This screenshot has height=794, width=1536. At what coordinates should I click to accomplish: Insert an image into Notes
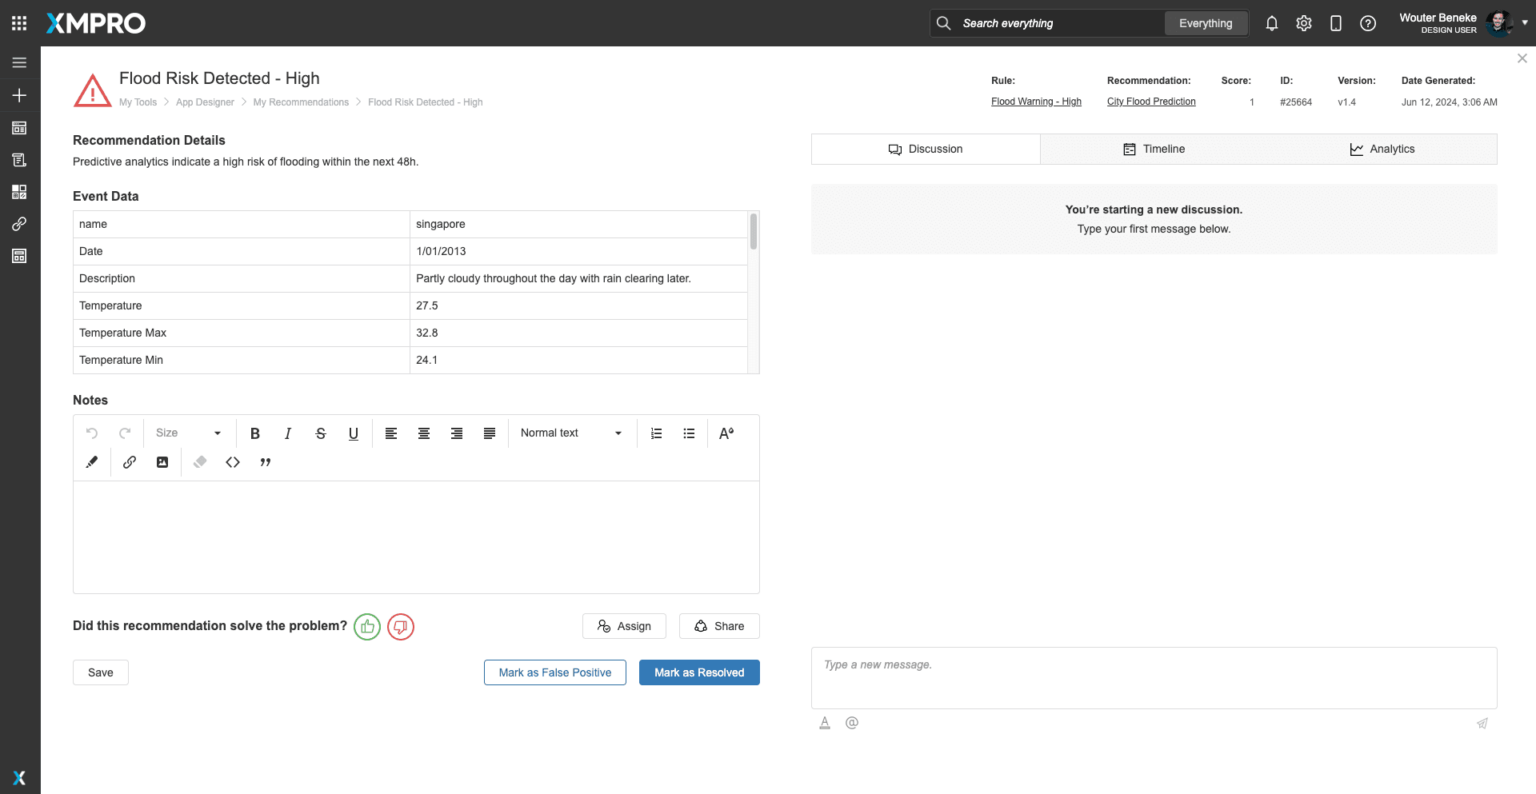[x=162, y=462]
